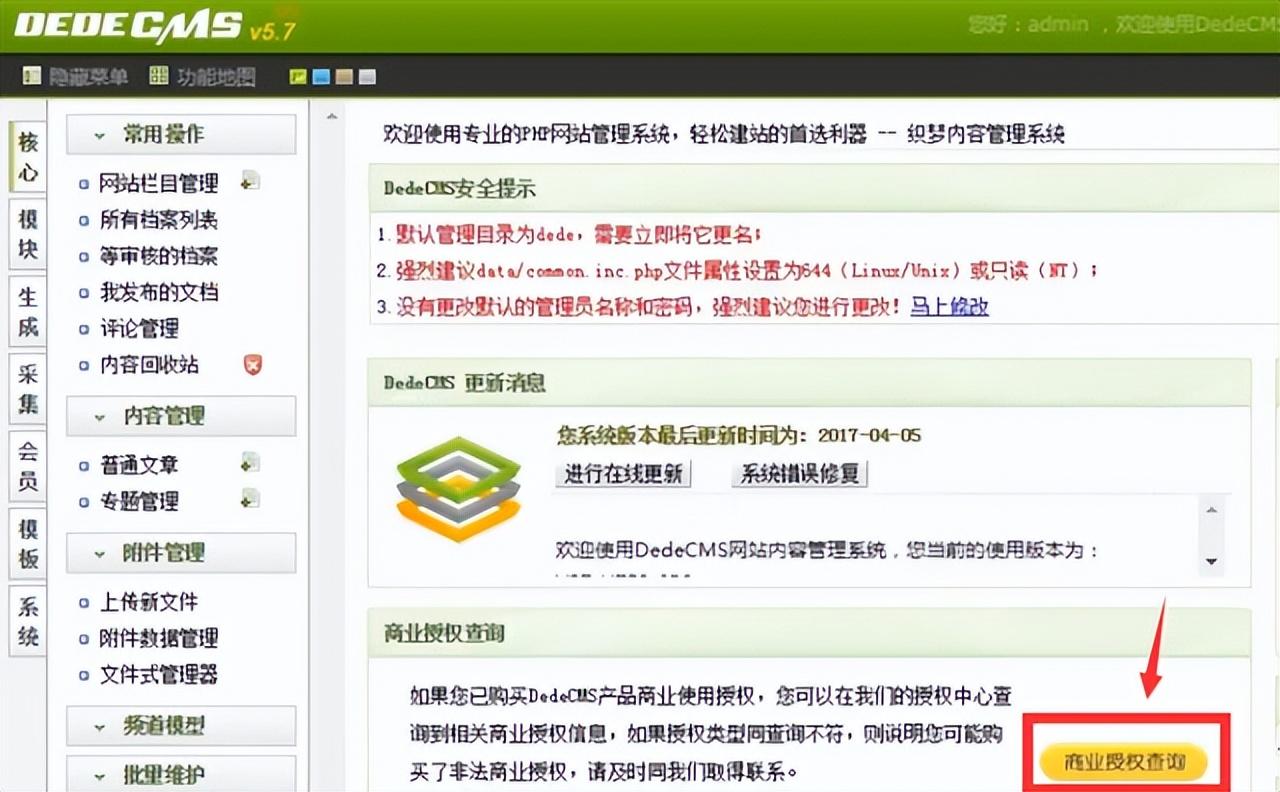
Task: Open 等审核的档案
Action: 159,256
